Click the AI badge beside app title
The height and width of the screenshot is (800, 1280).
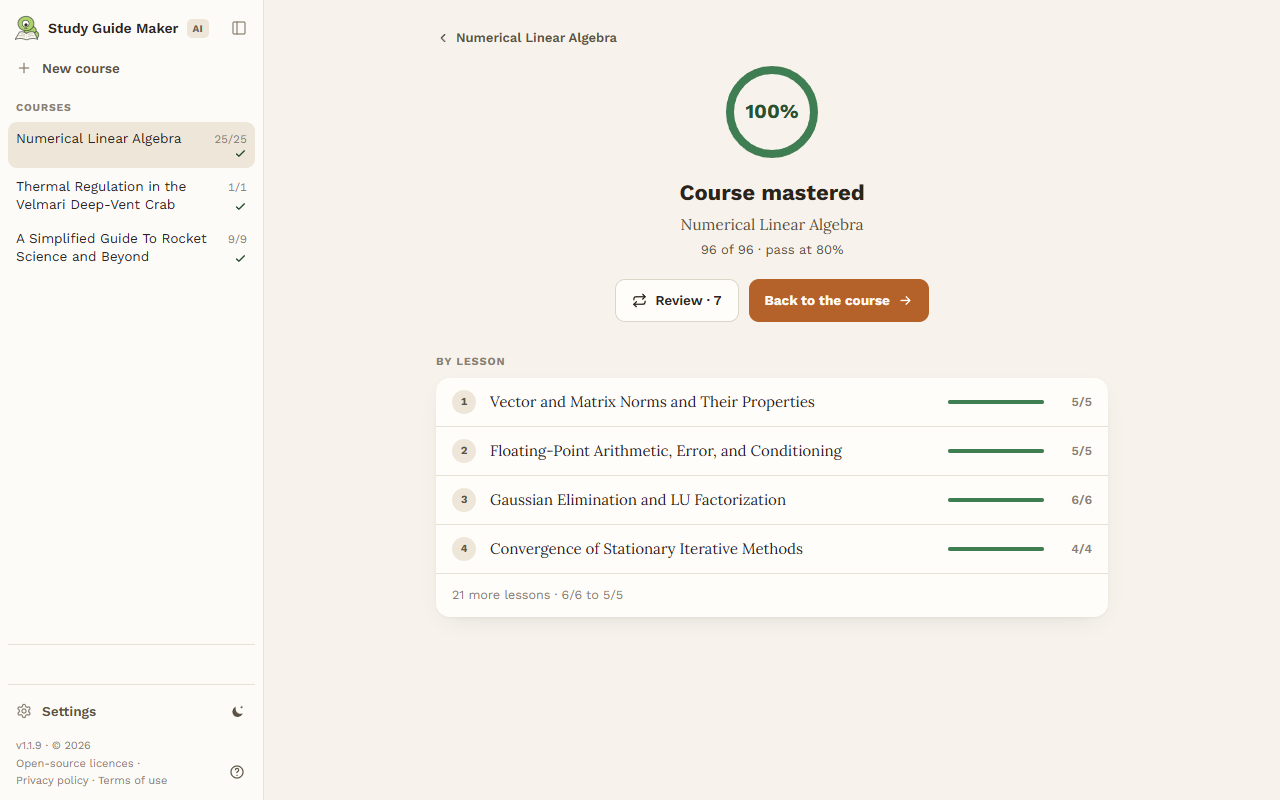(198, 28)
